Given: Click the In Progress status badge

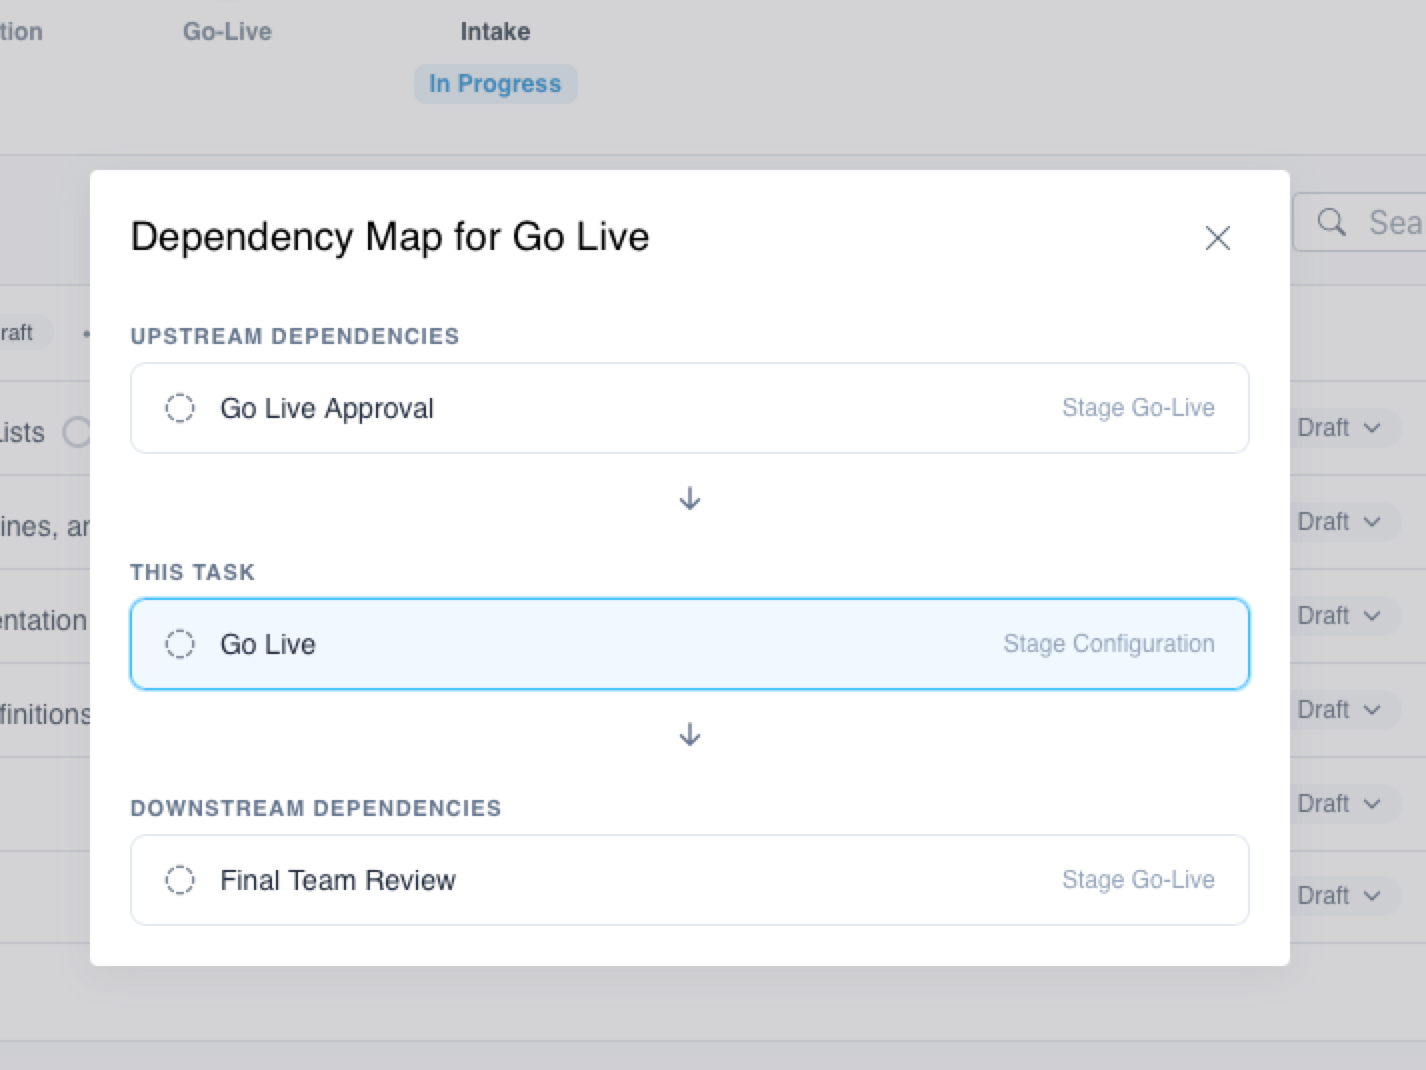Looking at the screenshot, I should tap(495, 84).
